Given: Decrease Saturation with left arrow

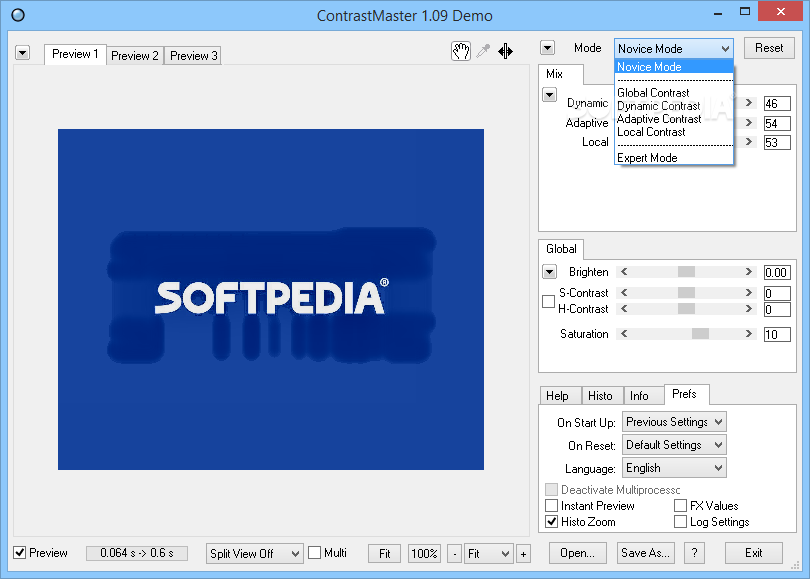Looking at the screenshot, I should coord(624,334).
